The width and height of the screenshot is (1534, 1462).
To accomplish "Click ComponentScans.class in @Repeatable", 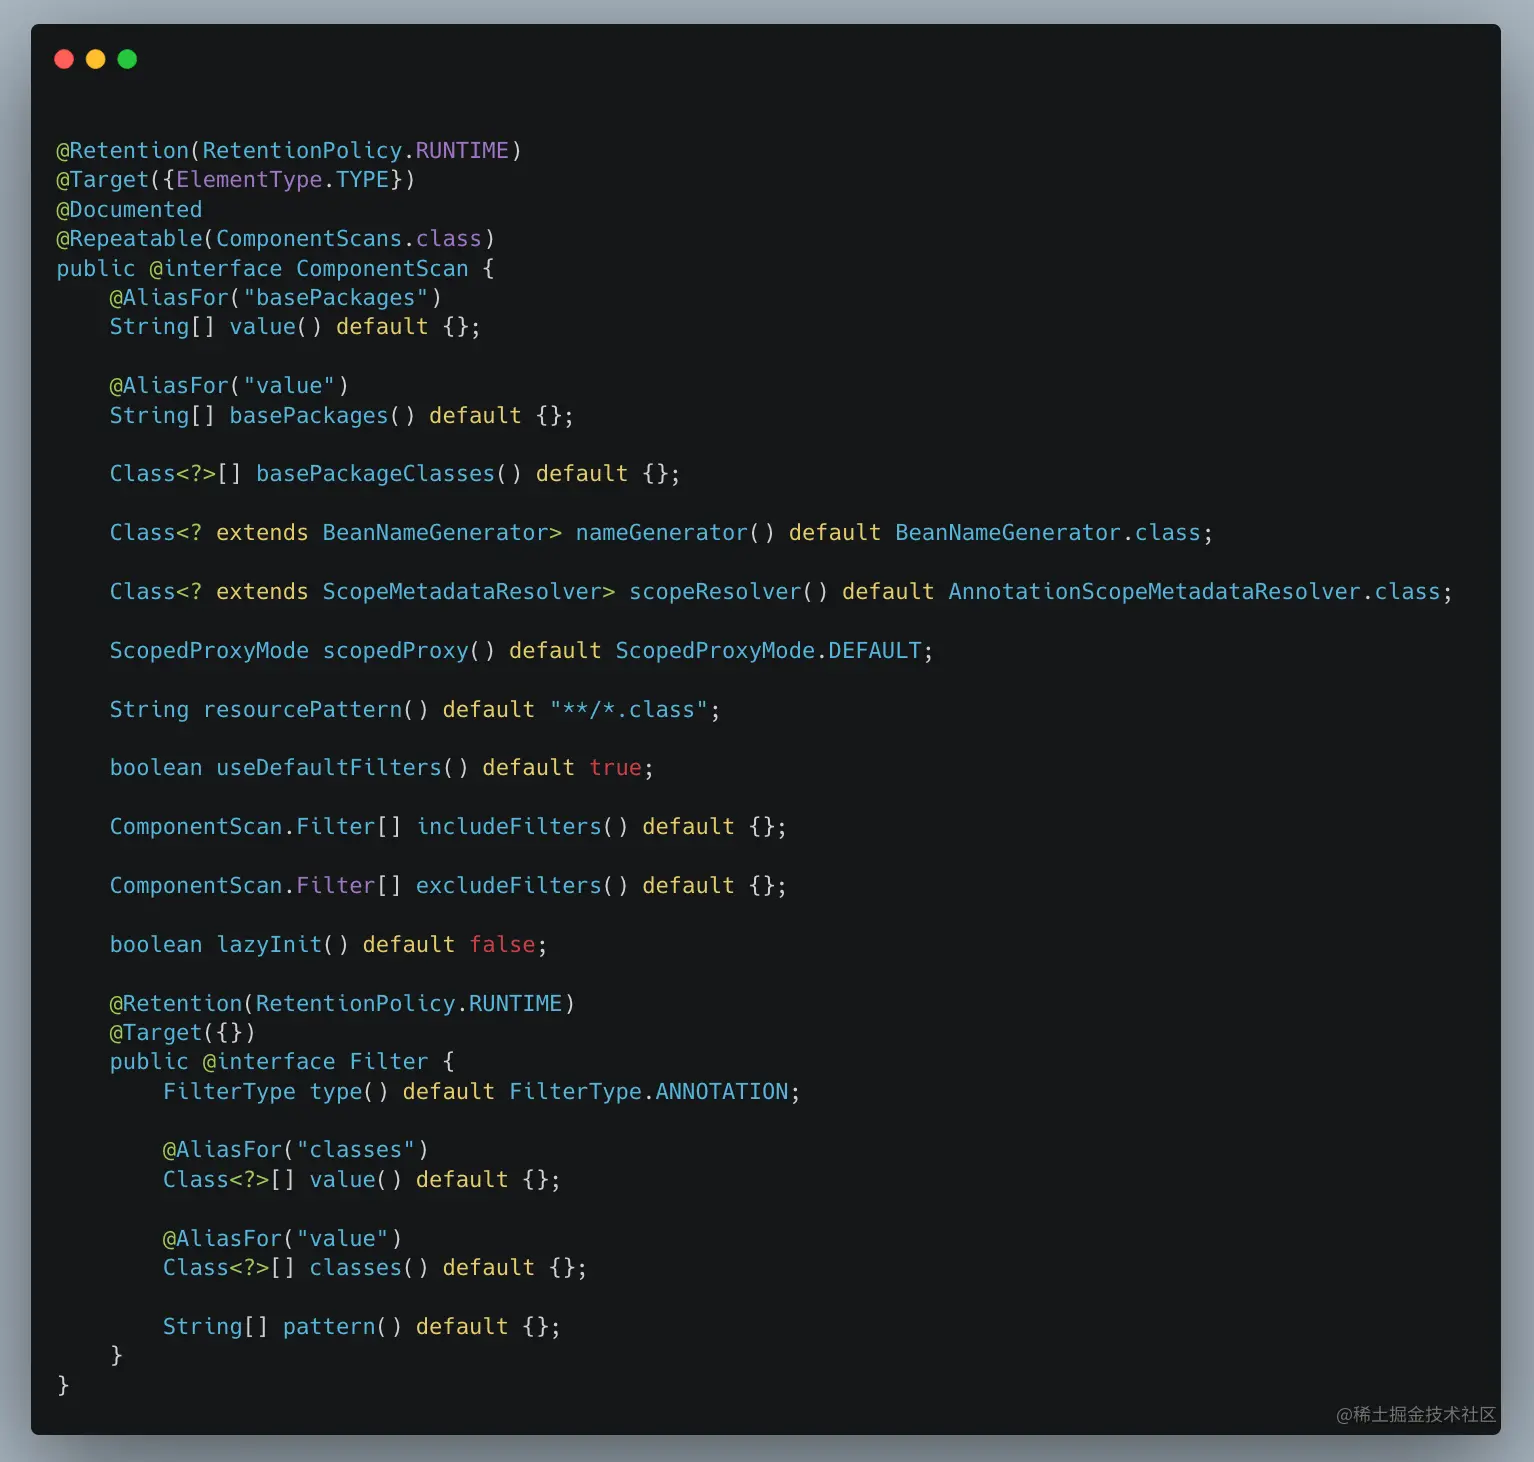I will pos(349,238).
